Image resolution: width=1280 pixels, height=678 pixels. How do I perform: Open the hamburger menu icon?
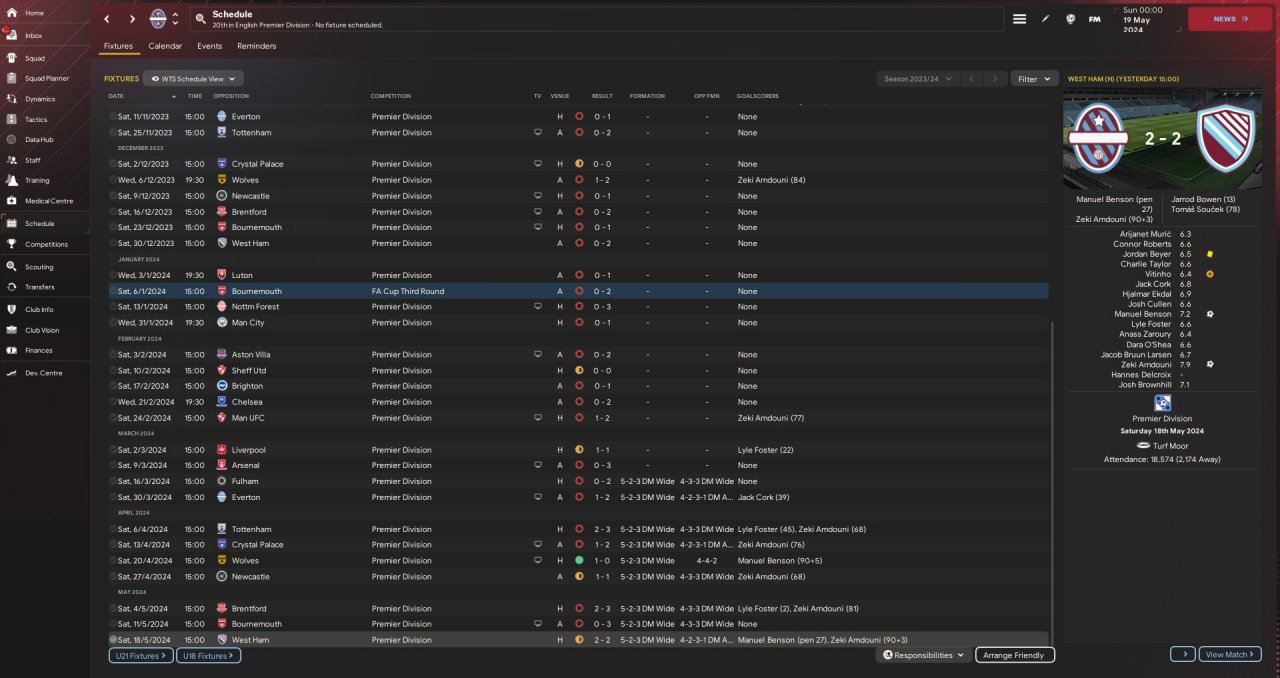pyautogui.click(x=1019, y=19)
